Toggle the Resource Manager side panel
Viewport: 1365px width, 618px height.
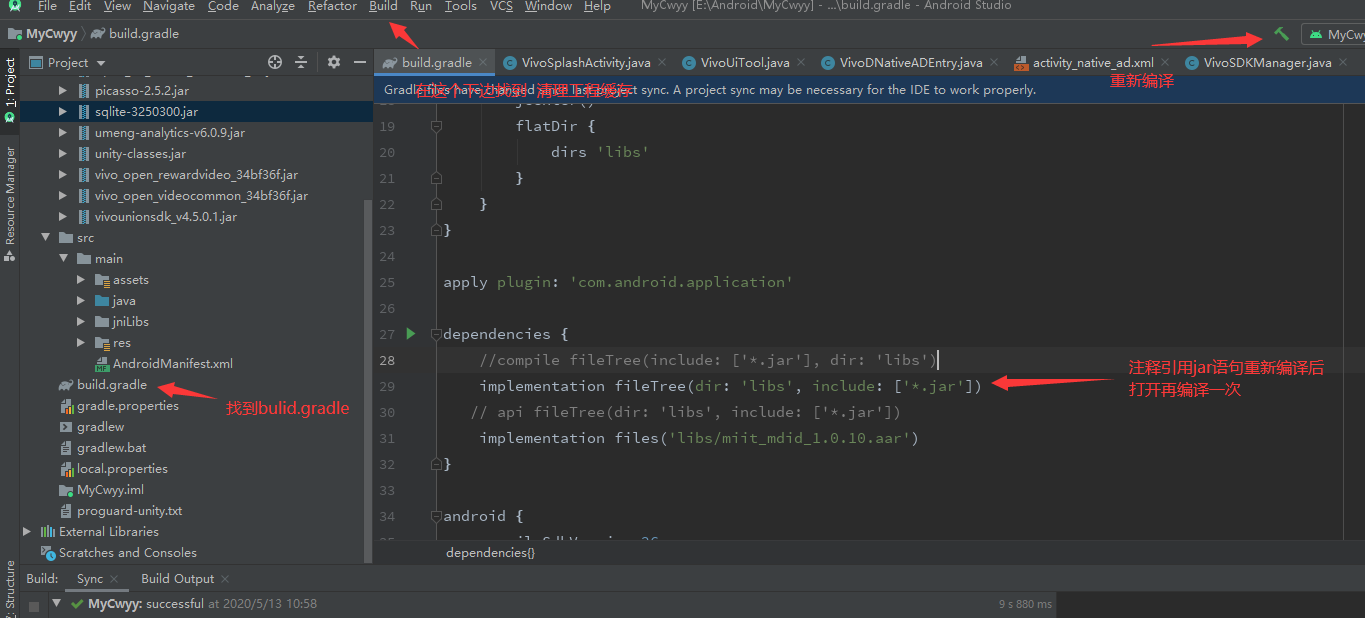click(10, 195)
